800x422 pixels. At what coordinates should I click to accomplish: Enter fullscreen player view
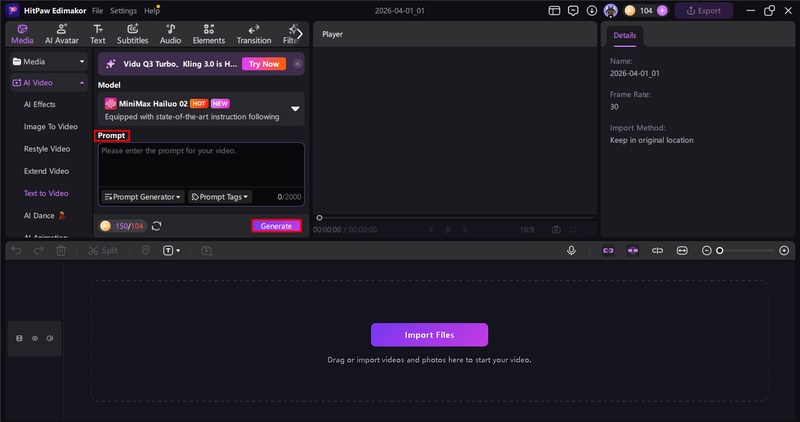coord(590,230)
